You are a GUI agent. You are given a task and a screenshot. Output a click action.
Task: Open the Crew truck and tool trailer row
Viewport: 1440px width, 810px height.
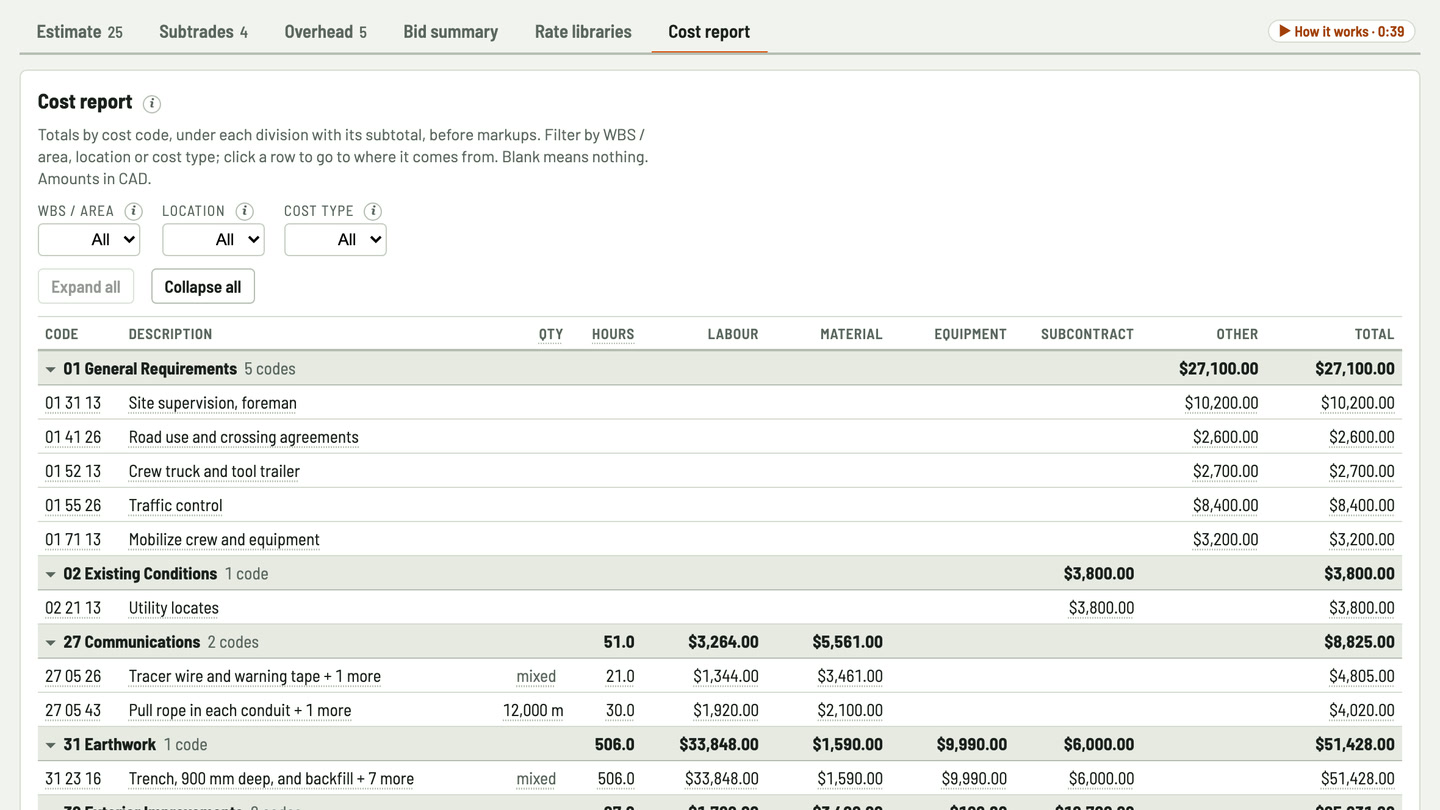point(720,471)
